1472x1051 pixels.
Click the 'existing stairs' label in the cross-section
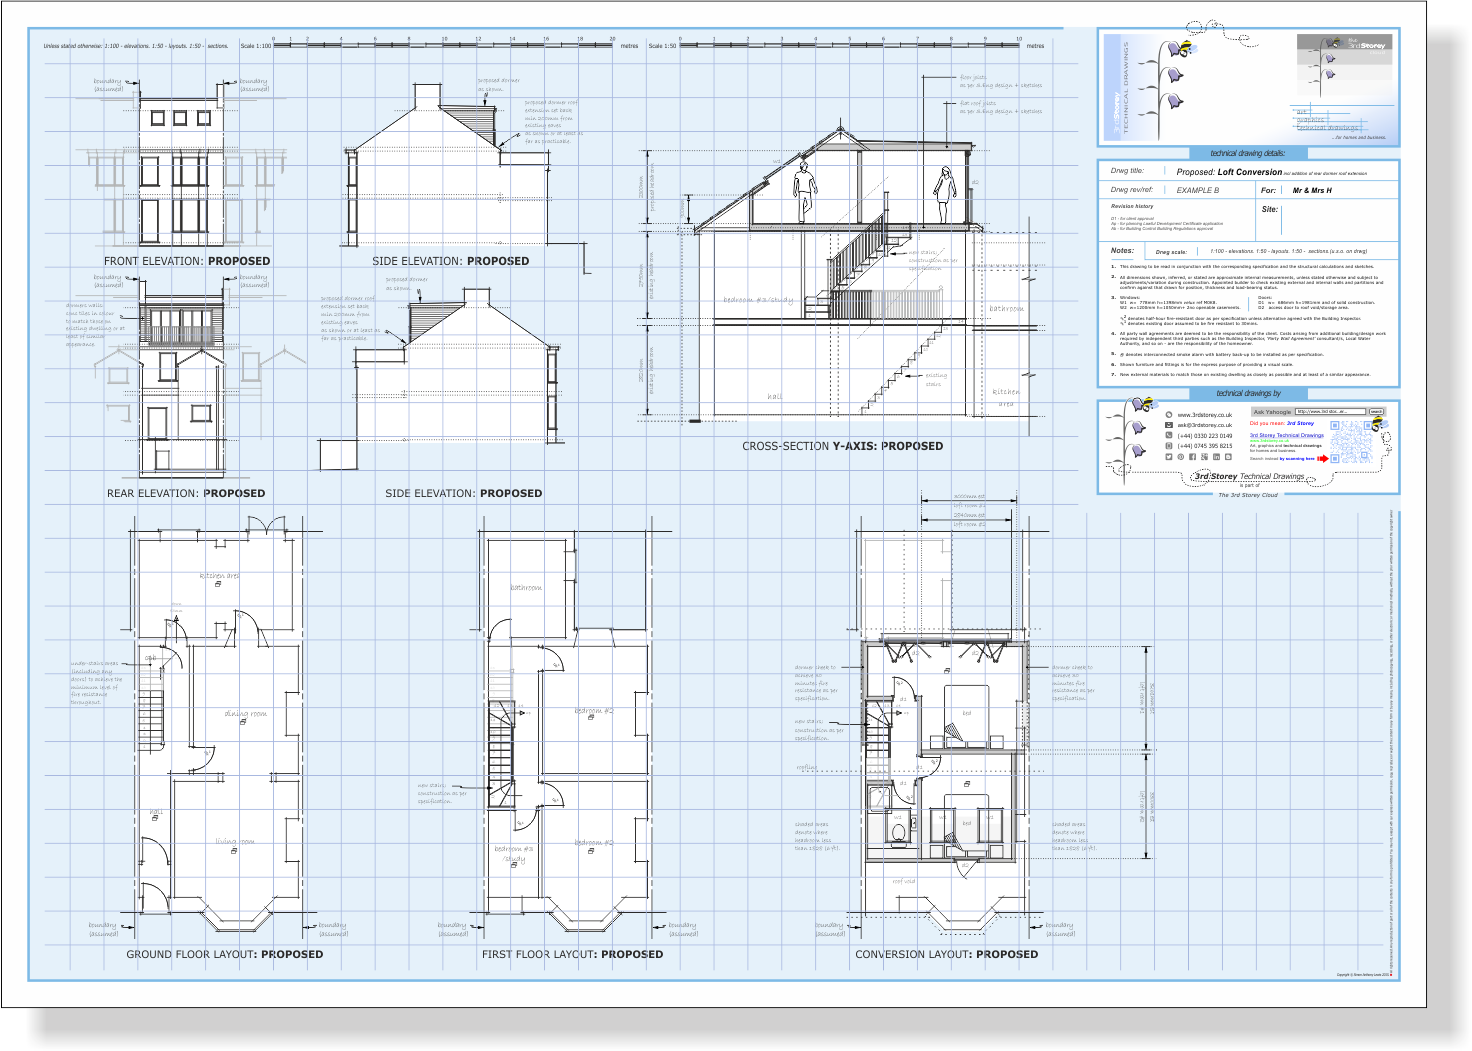coord(935,380)
